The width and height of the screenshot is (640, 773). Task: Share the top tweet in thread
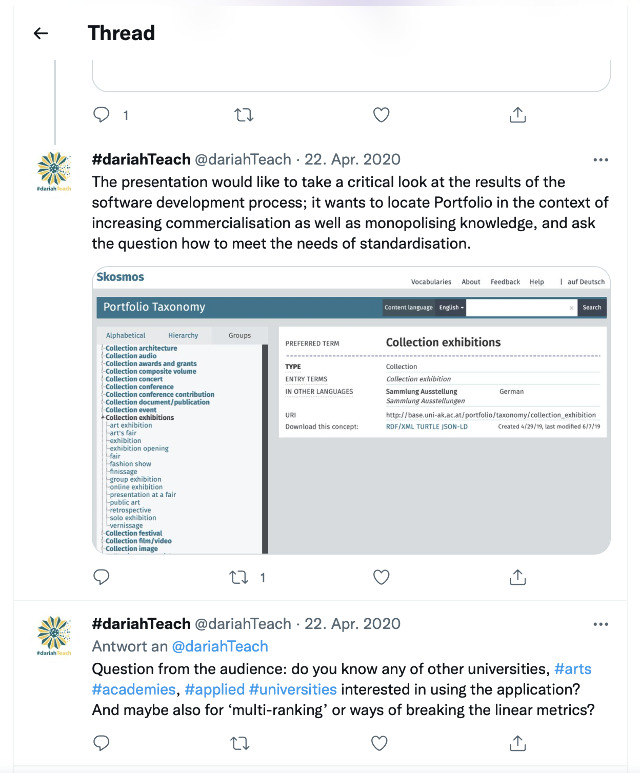[x=518, y=115]
